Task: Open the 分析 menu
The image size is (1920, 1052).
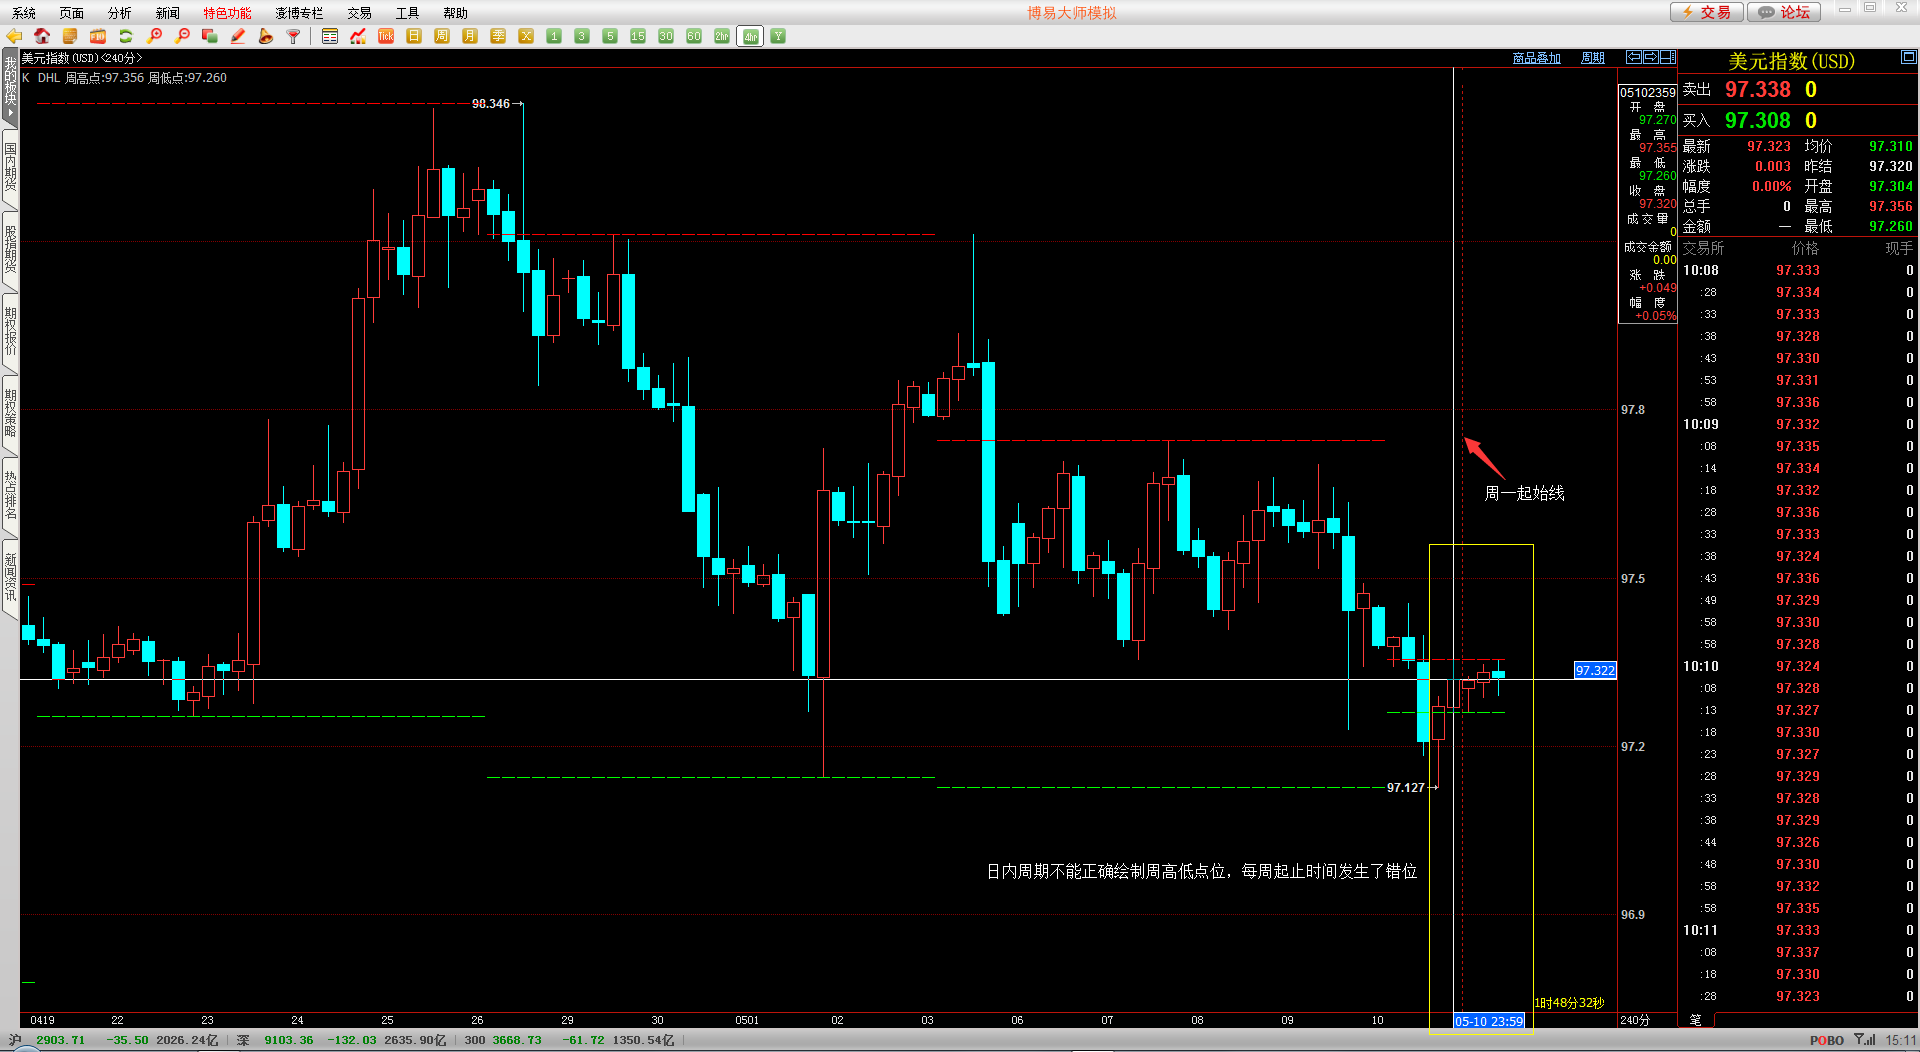Action: point(119,13)
